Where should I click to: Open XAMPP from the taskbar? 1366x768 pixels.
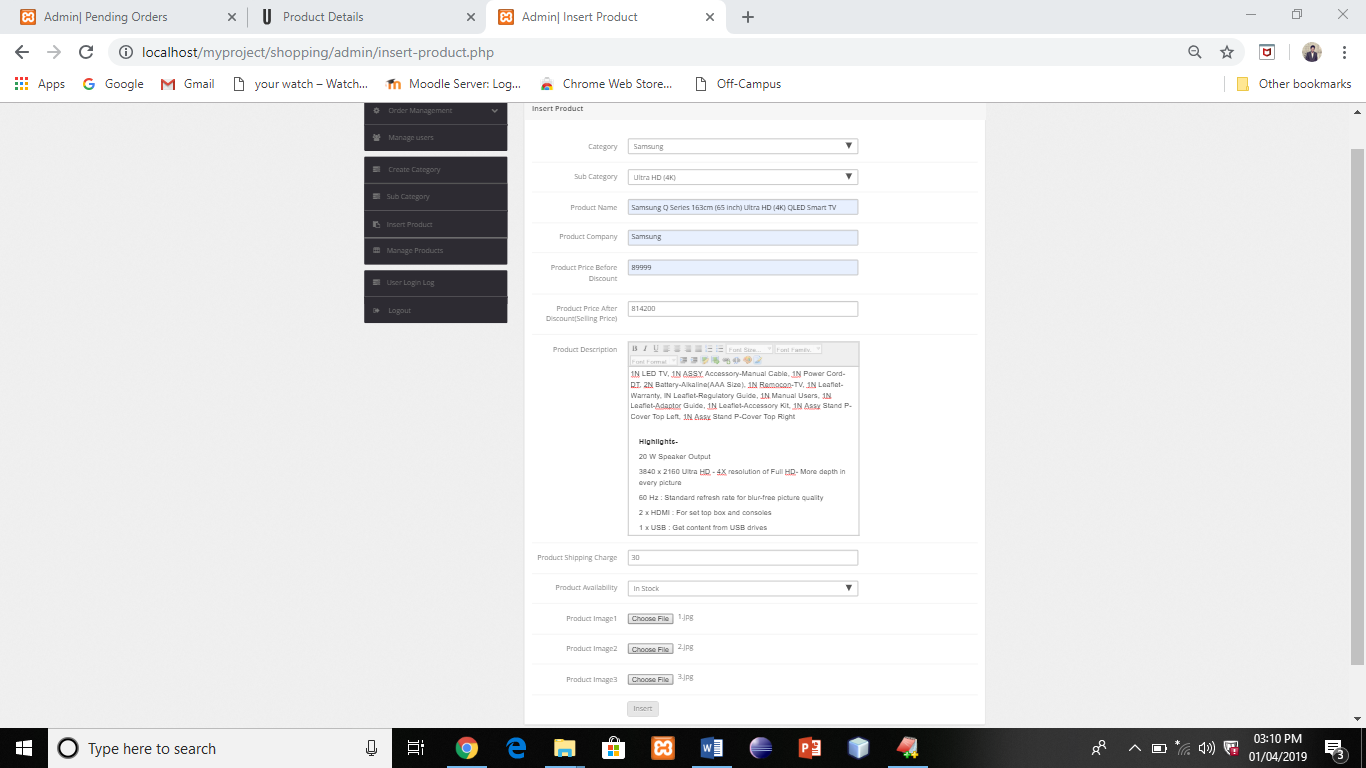[x=662, y=748]
